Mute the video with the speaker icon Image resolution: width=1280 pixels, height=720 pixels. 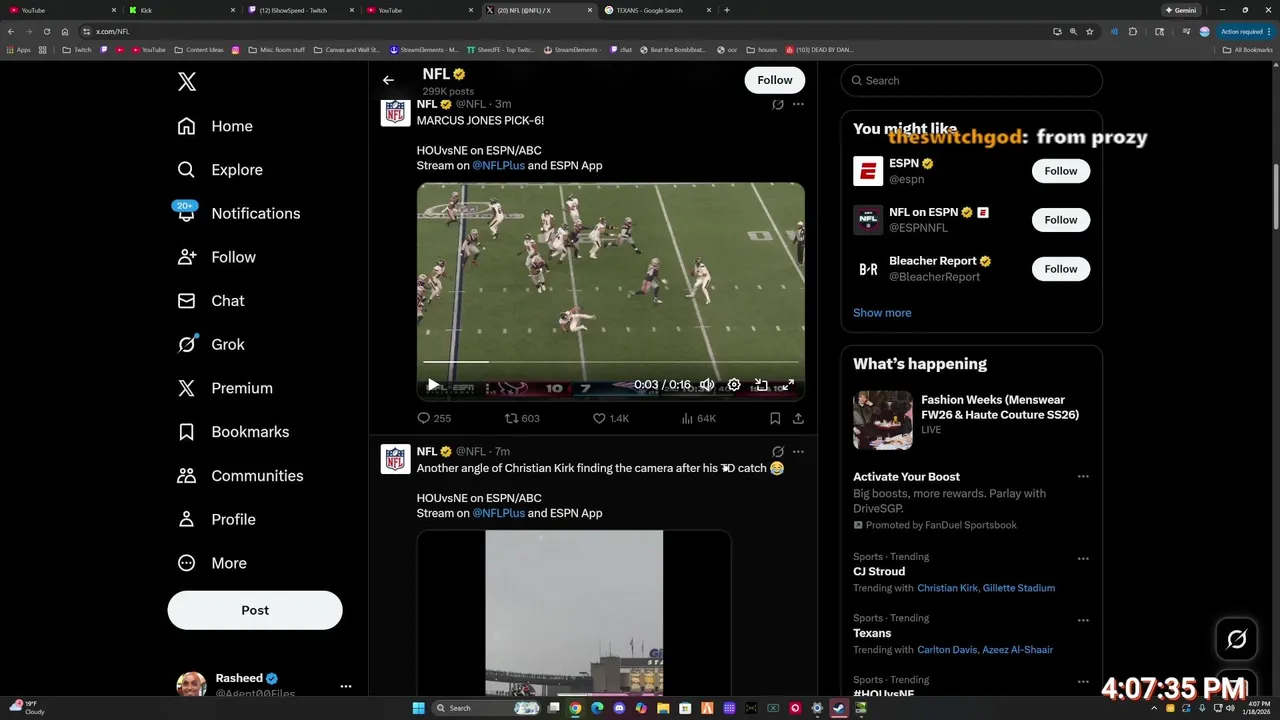707,385
